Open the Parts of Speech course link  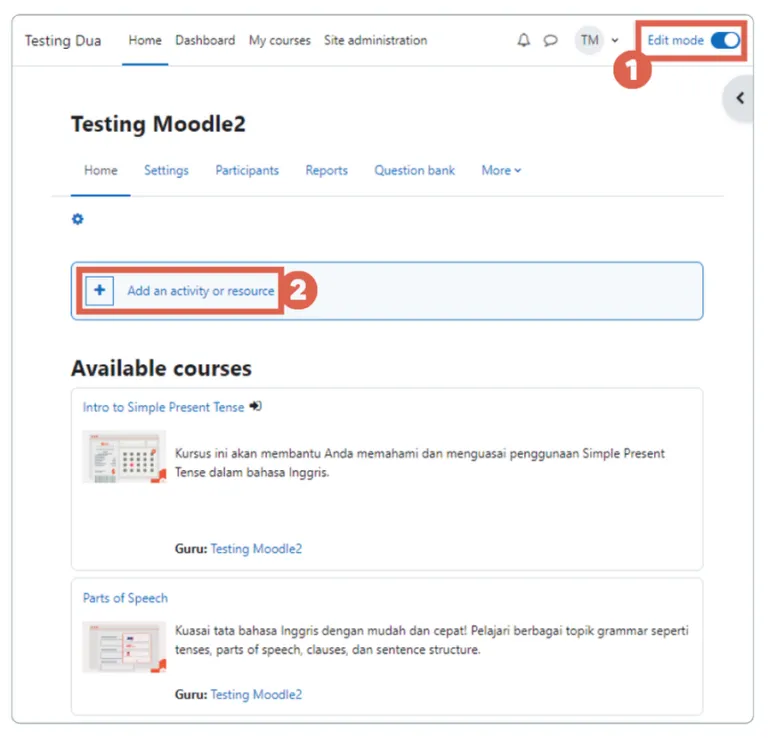pos(125,598)
